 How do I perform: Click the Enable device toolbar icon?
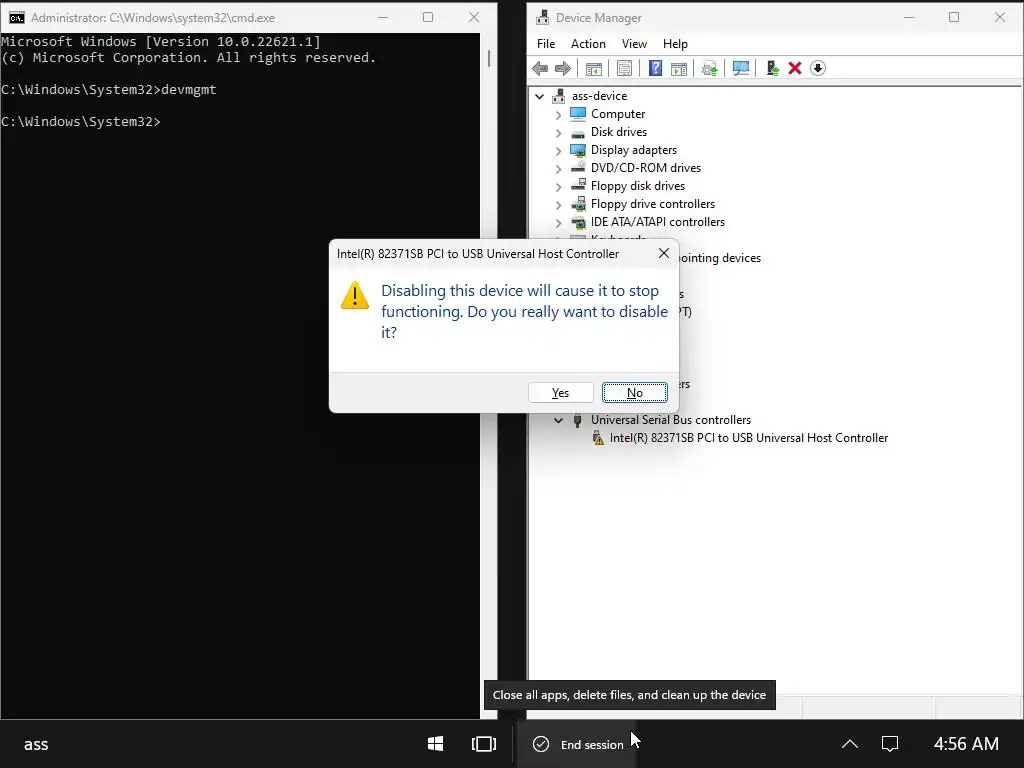click(772, 68)
